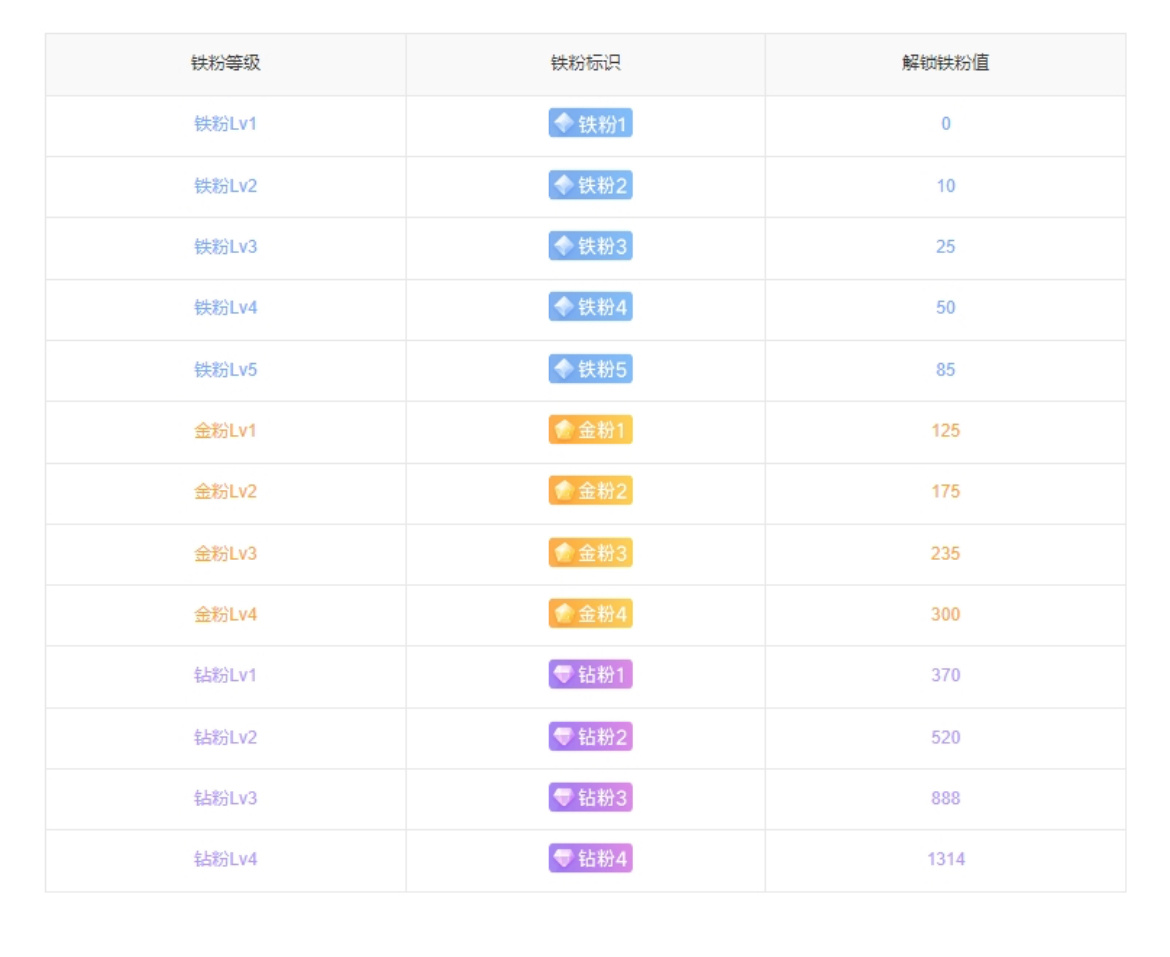Click the 铁粉4 badge icon
The height and width of the screenshot is (957, 1170).
[590, 307]
